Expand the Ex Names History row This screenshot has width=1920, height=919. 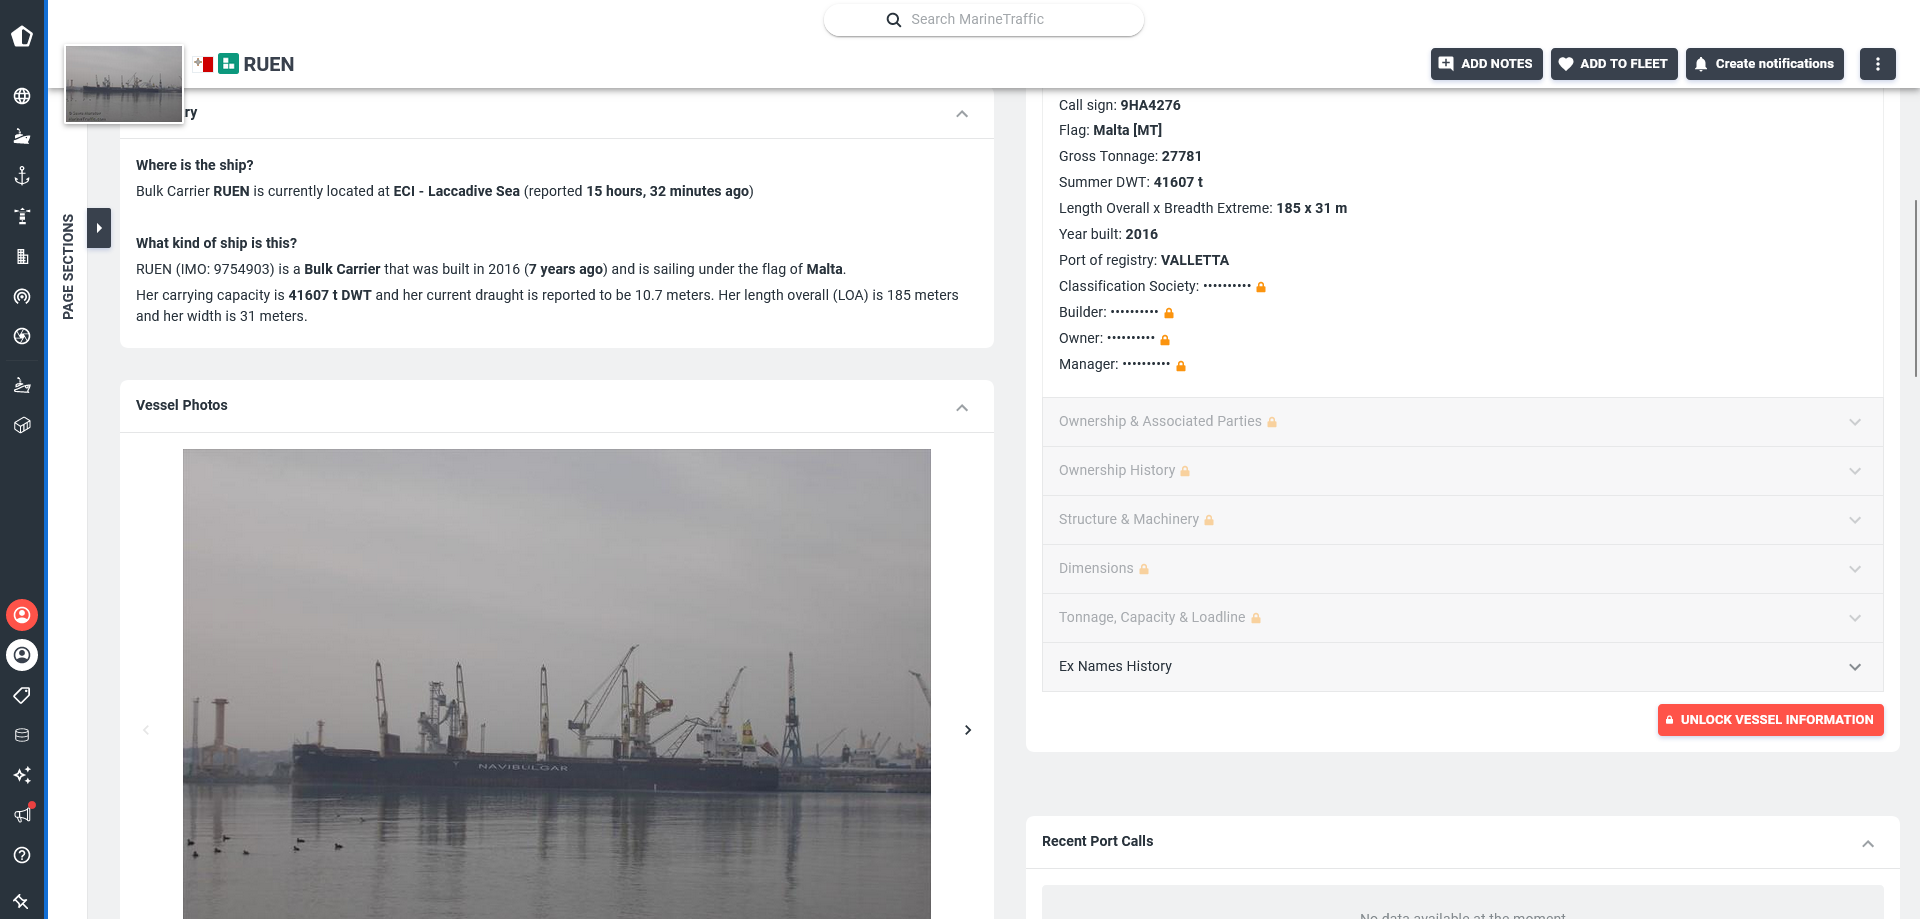pos(1462,667)
